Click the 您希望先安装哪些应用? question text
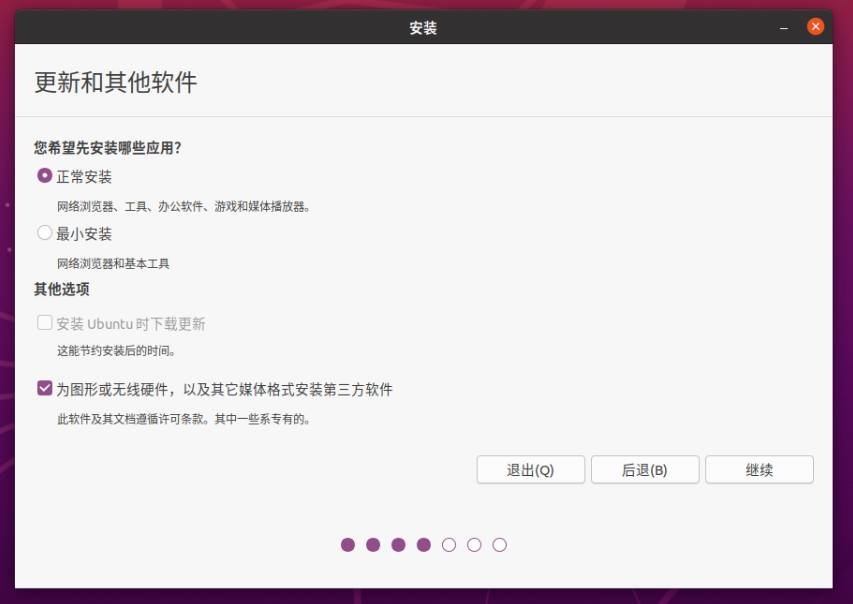 click(x=107, y=147)
